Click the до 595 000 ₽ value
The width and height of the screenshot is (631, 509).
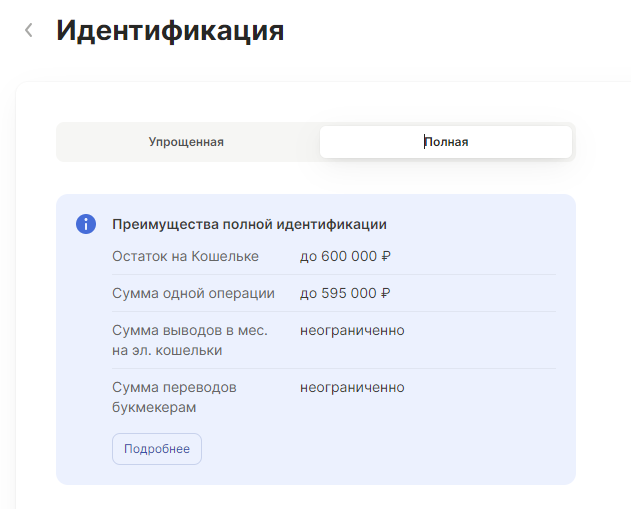(x=345, y=293)
